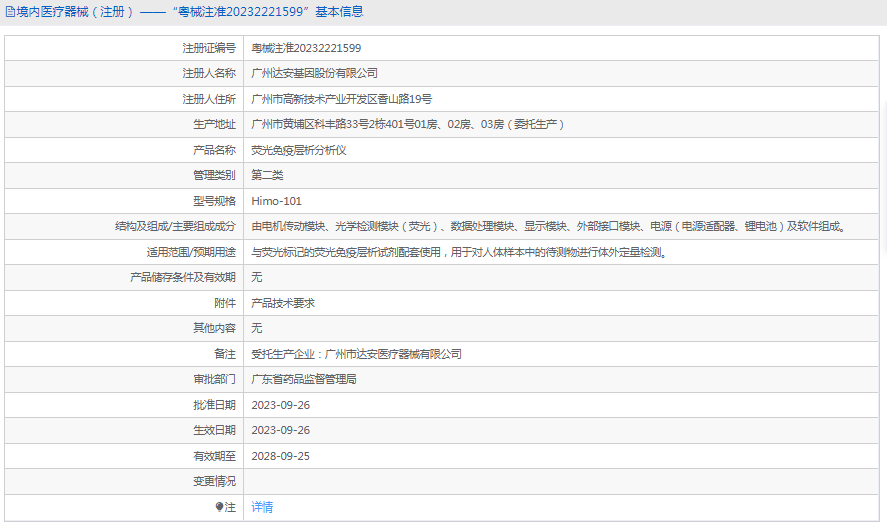Click product name 荧光免疫层析分析仪
This screenshot has width=887, height=529.
coord(299,150)
